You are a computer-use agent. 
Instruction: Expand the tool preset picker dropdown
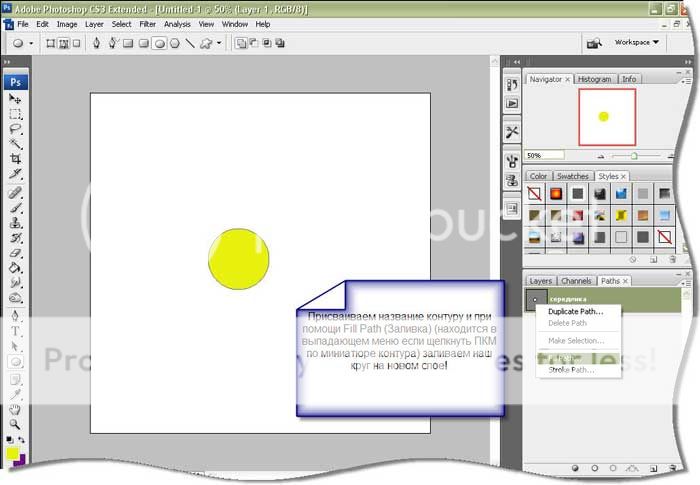coord(32,44)
